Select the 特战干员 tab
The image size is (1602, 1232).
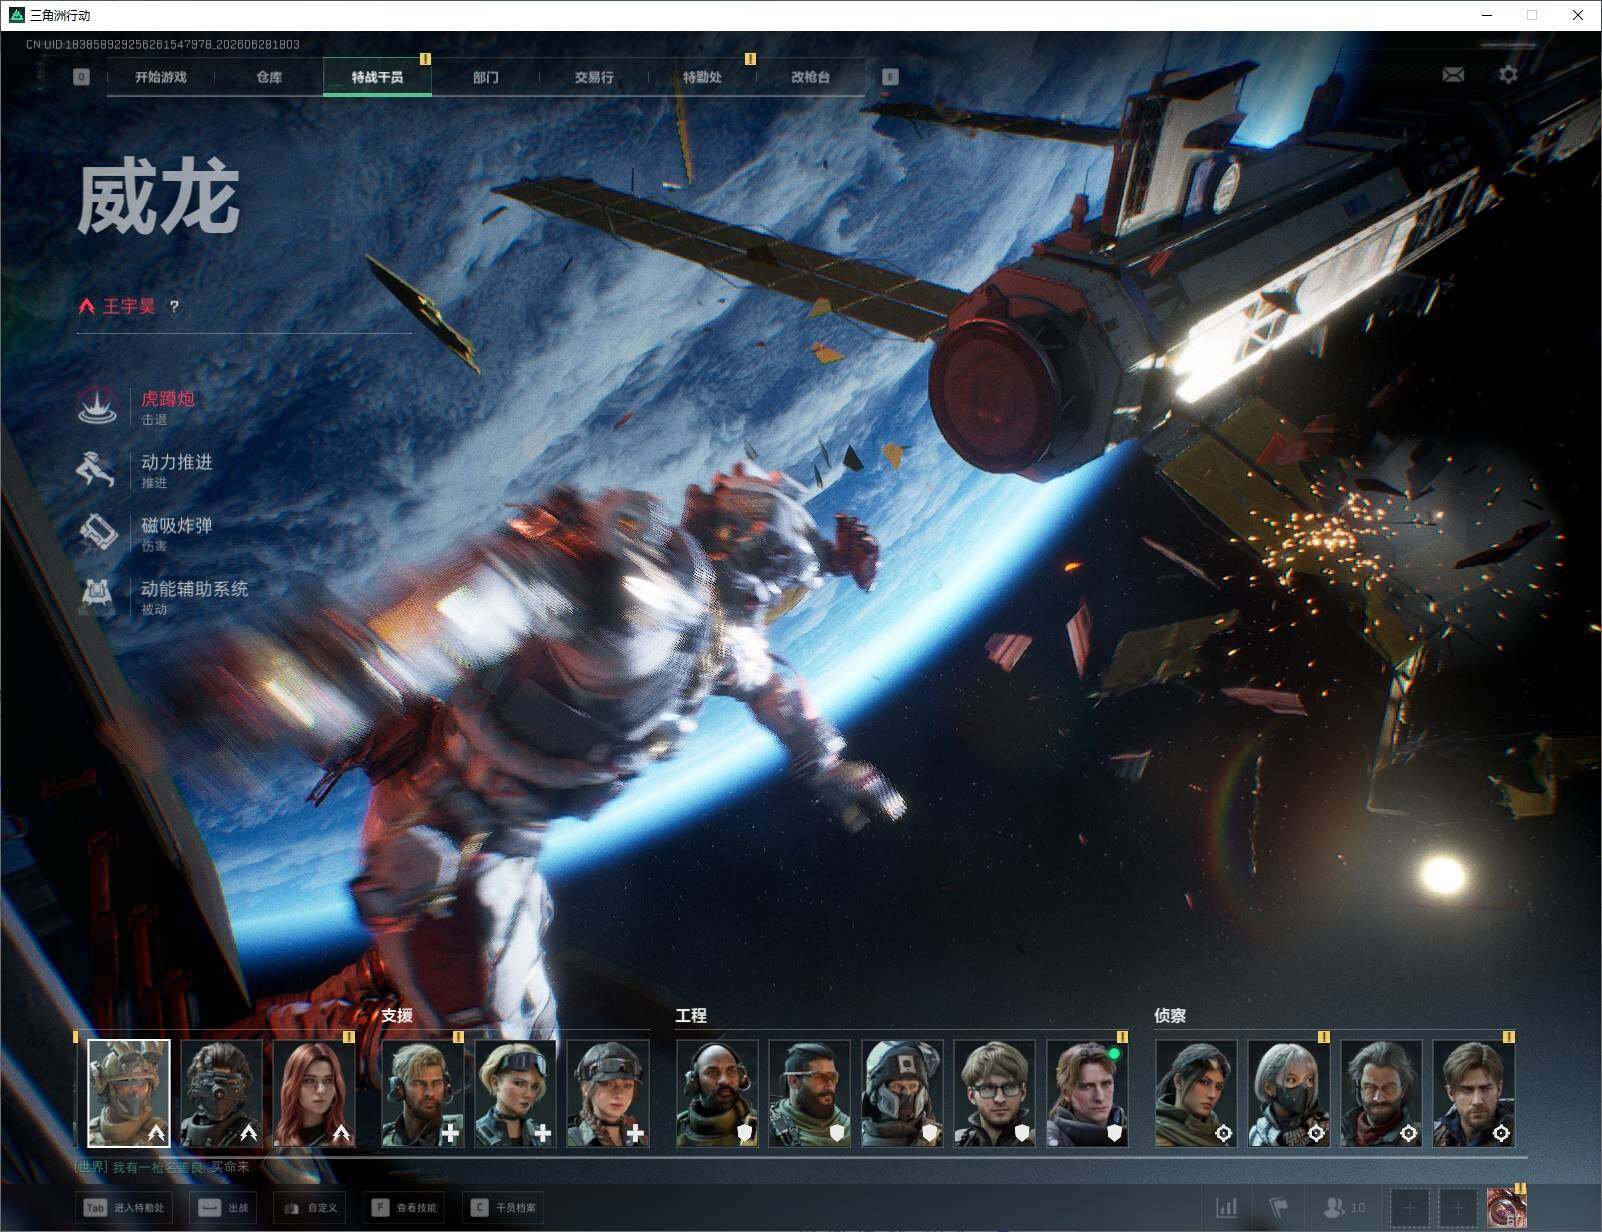coord(377,77)
